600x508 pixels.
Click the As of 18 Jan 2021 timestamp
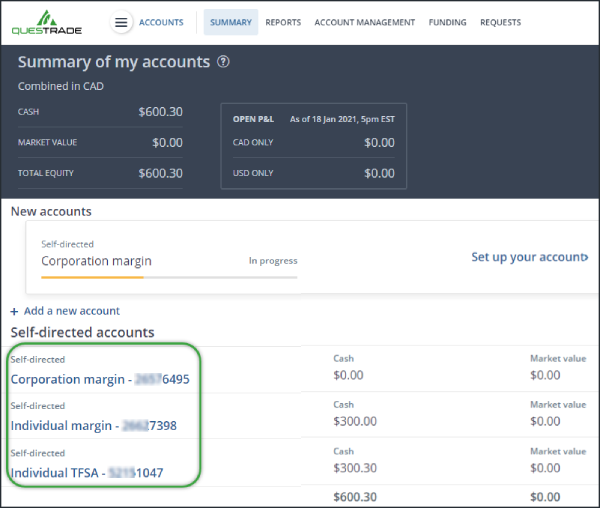(342, 119)
